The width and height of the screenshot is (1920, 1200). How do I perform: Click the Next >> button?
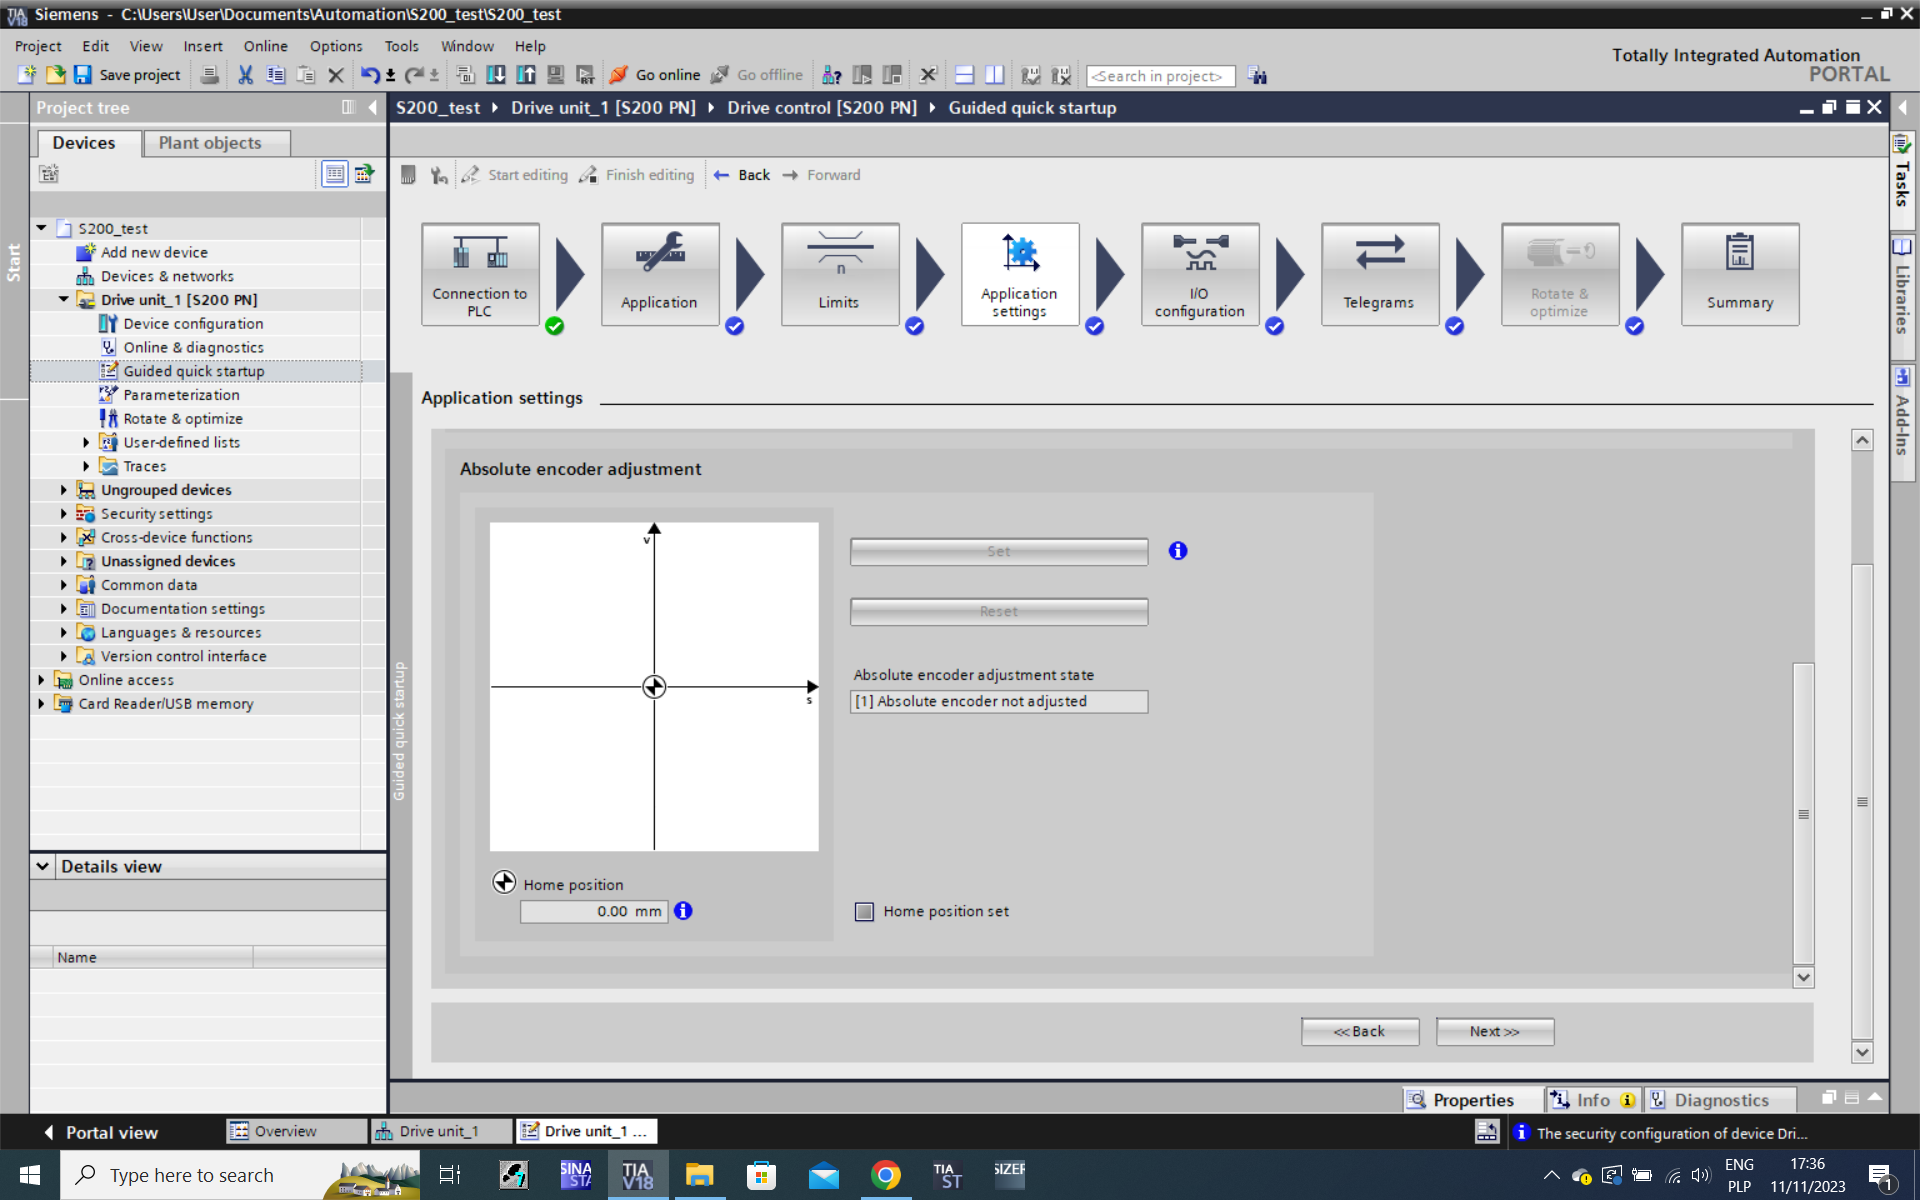click(x=1494, y=1031)
